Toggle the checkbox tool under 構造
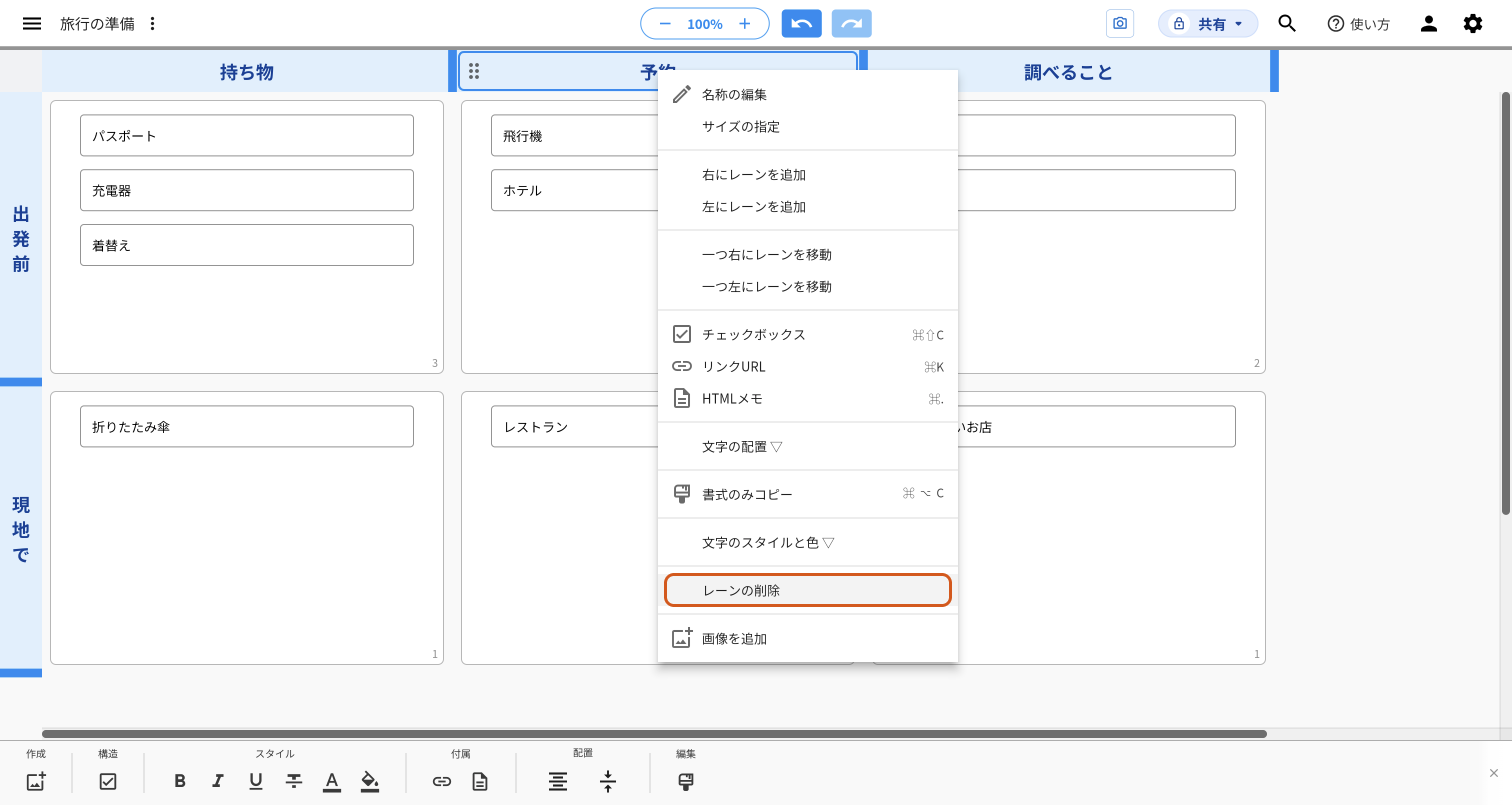This screenshot has width=1512, height=805. click(x=108, y=781)
